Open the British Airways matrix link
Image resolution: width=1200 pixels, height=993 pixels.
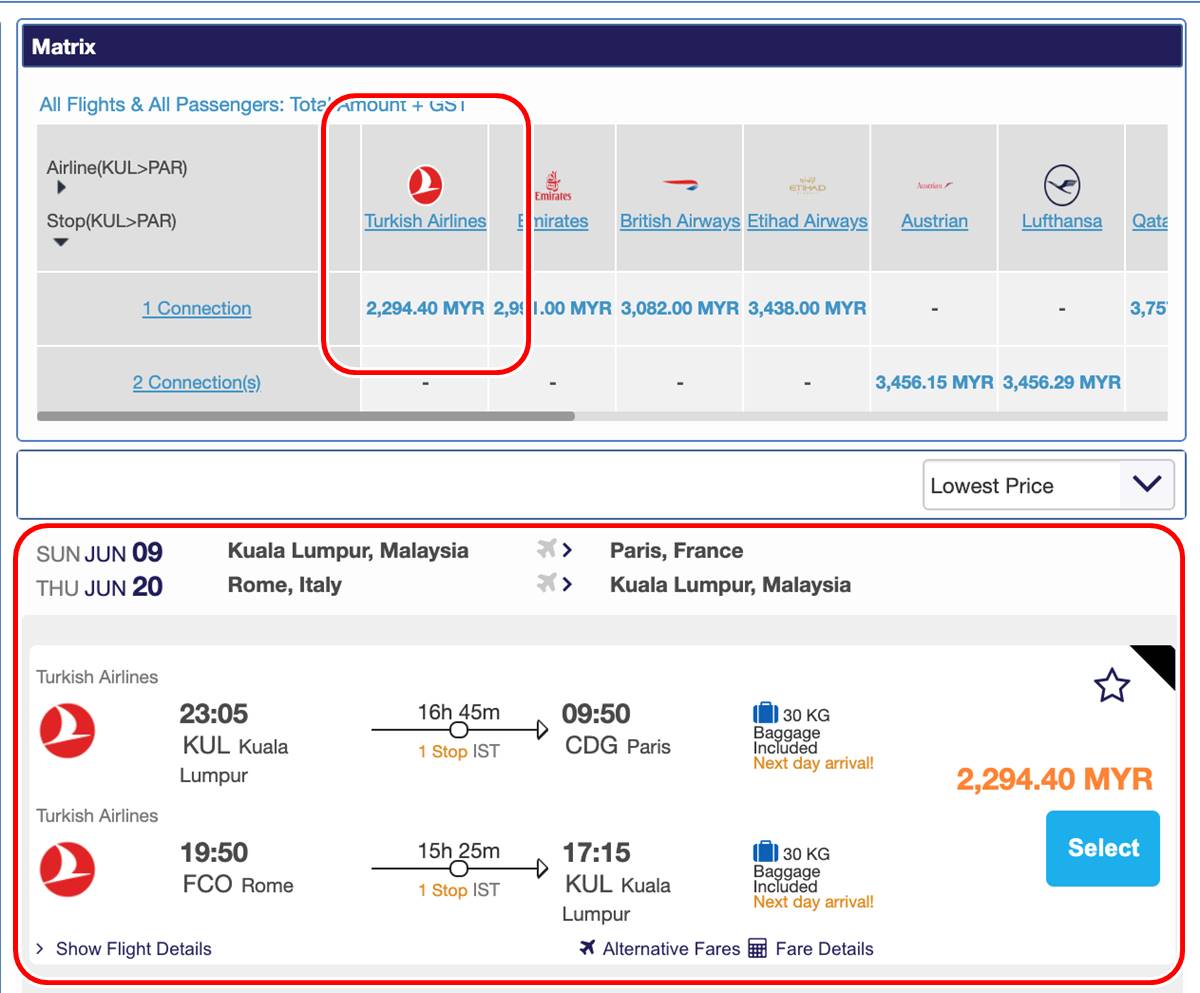tap(680, 221)
